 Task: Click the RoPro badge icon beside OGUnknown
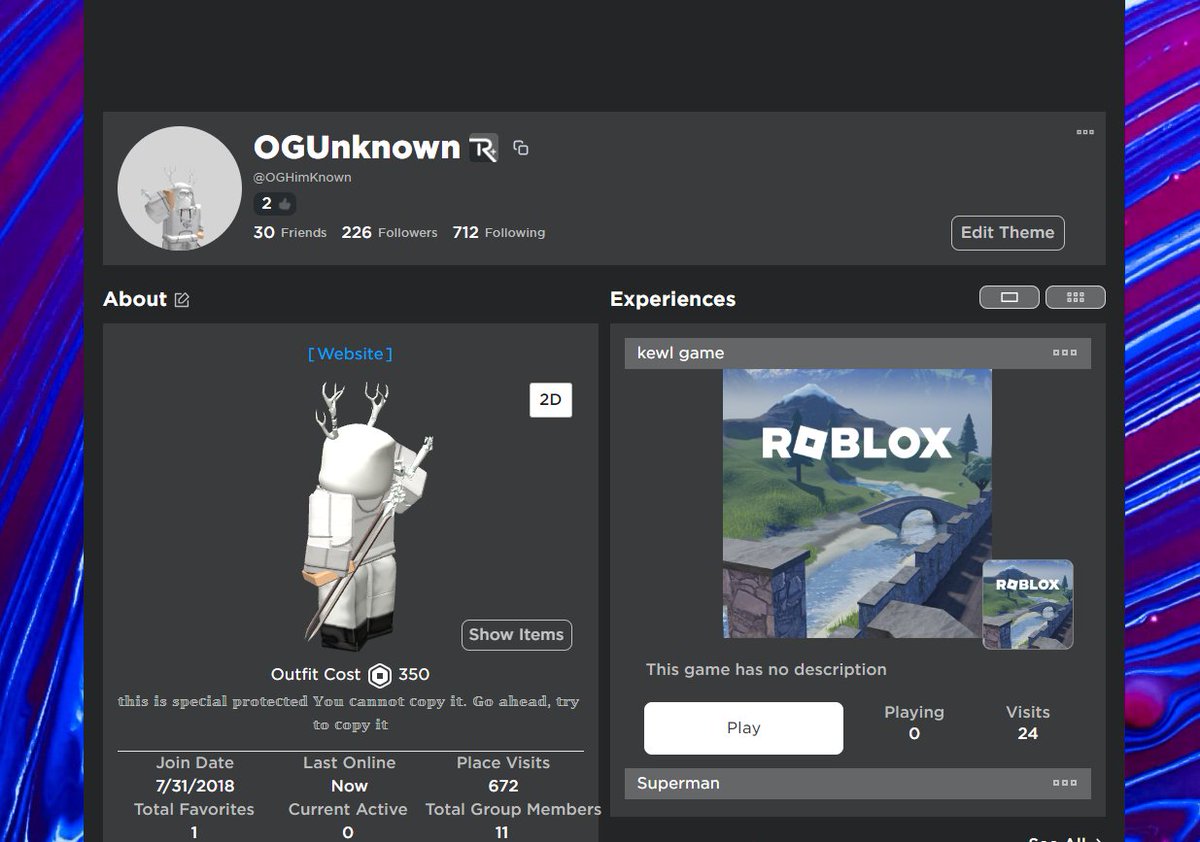(483, 148)
